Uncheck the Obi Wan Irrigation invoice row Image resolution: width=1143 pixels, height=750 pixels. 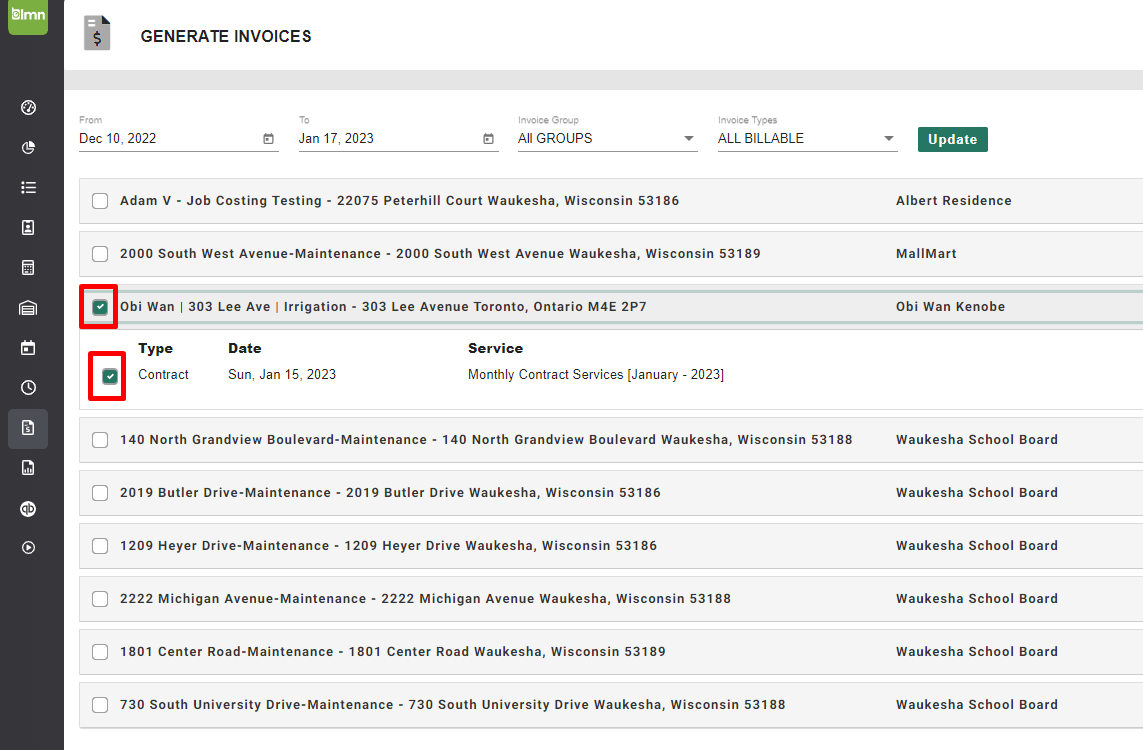[99, 307]
